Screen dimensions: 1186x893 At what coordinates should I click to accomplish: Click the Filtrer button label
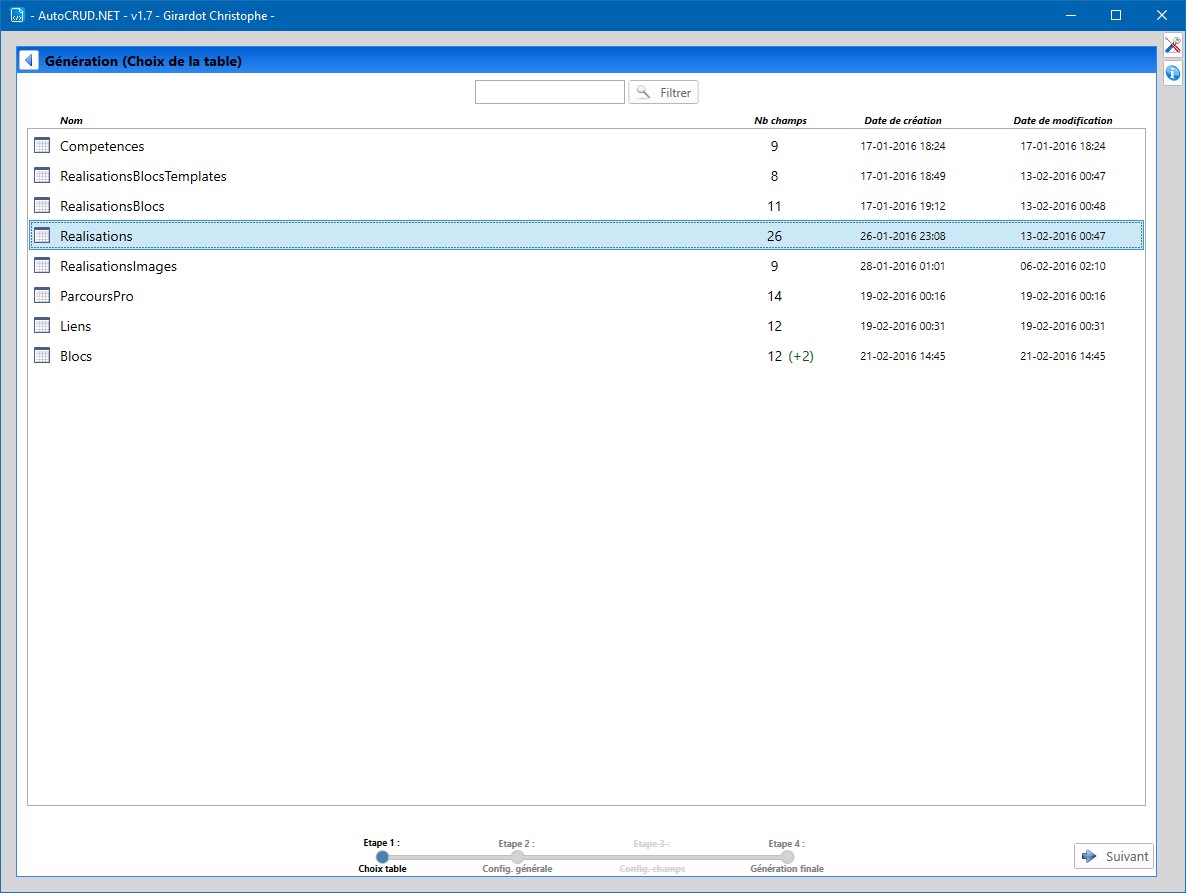[675, 92]
